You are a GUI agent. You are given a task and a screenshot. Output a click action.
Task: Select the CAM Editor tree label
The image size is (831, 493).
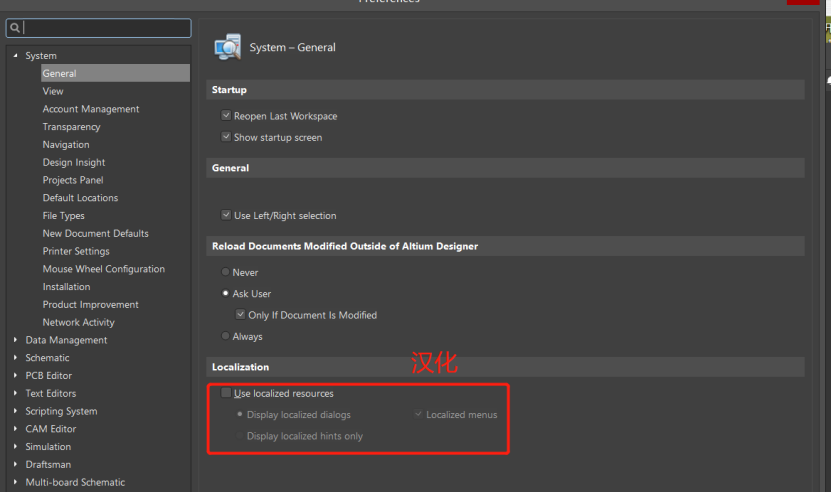(50, 429)
